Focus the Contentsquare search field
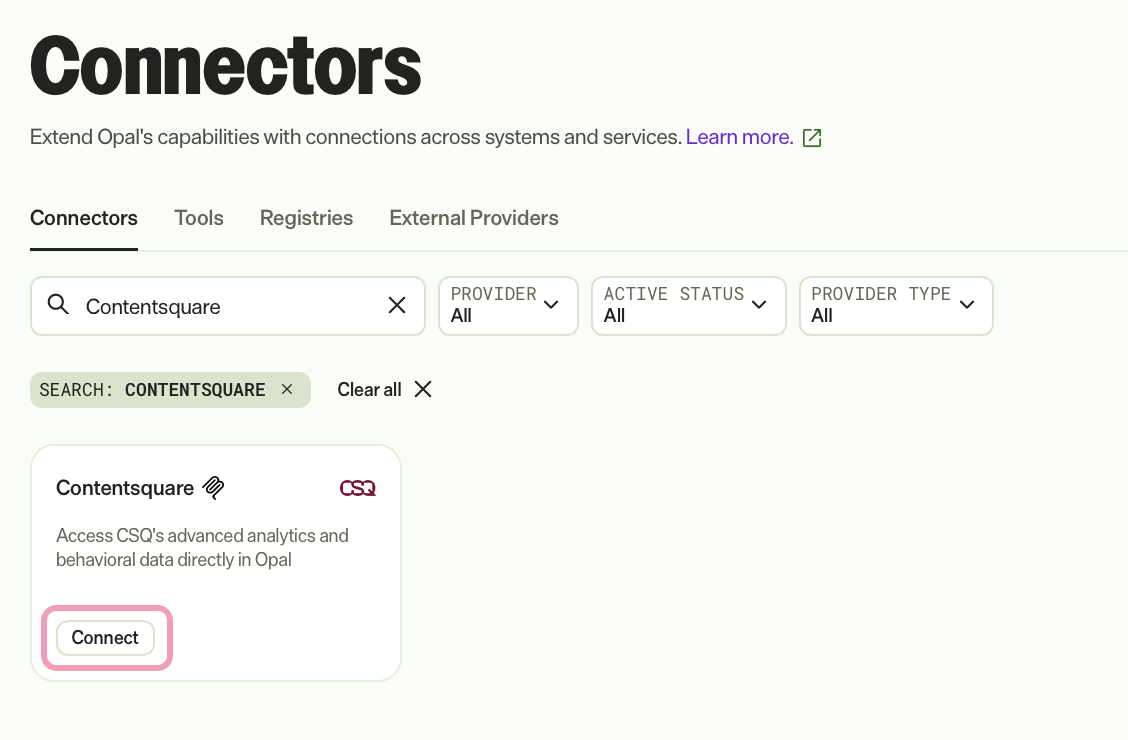Viewport: 1128px width, 740px height. [228, 306]
